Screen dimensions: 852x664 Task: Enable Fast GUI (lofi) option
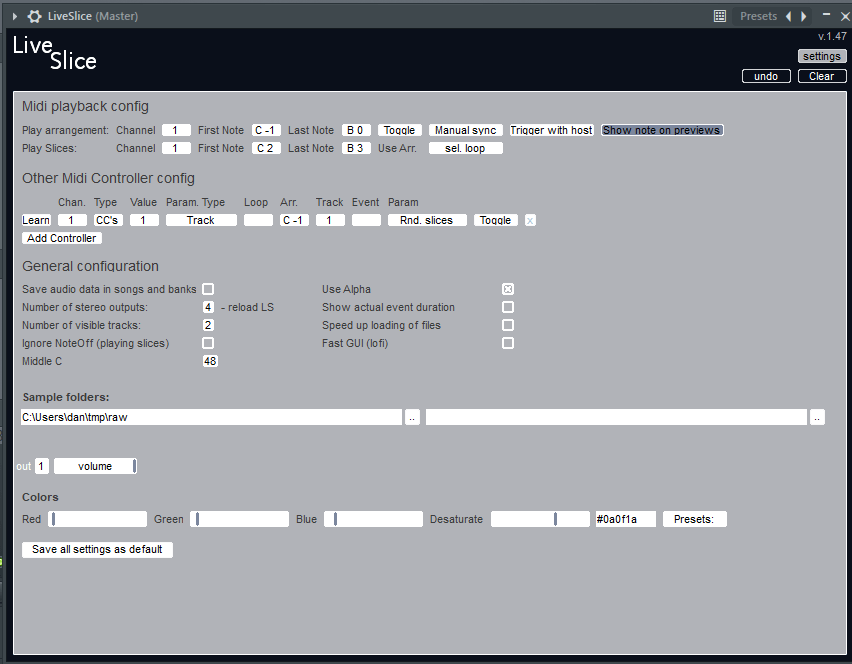click(508, 343)
